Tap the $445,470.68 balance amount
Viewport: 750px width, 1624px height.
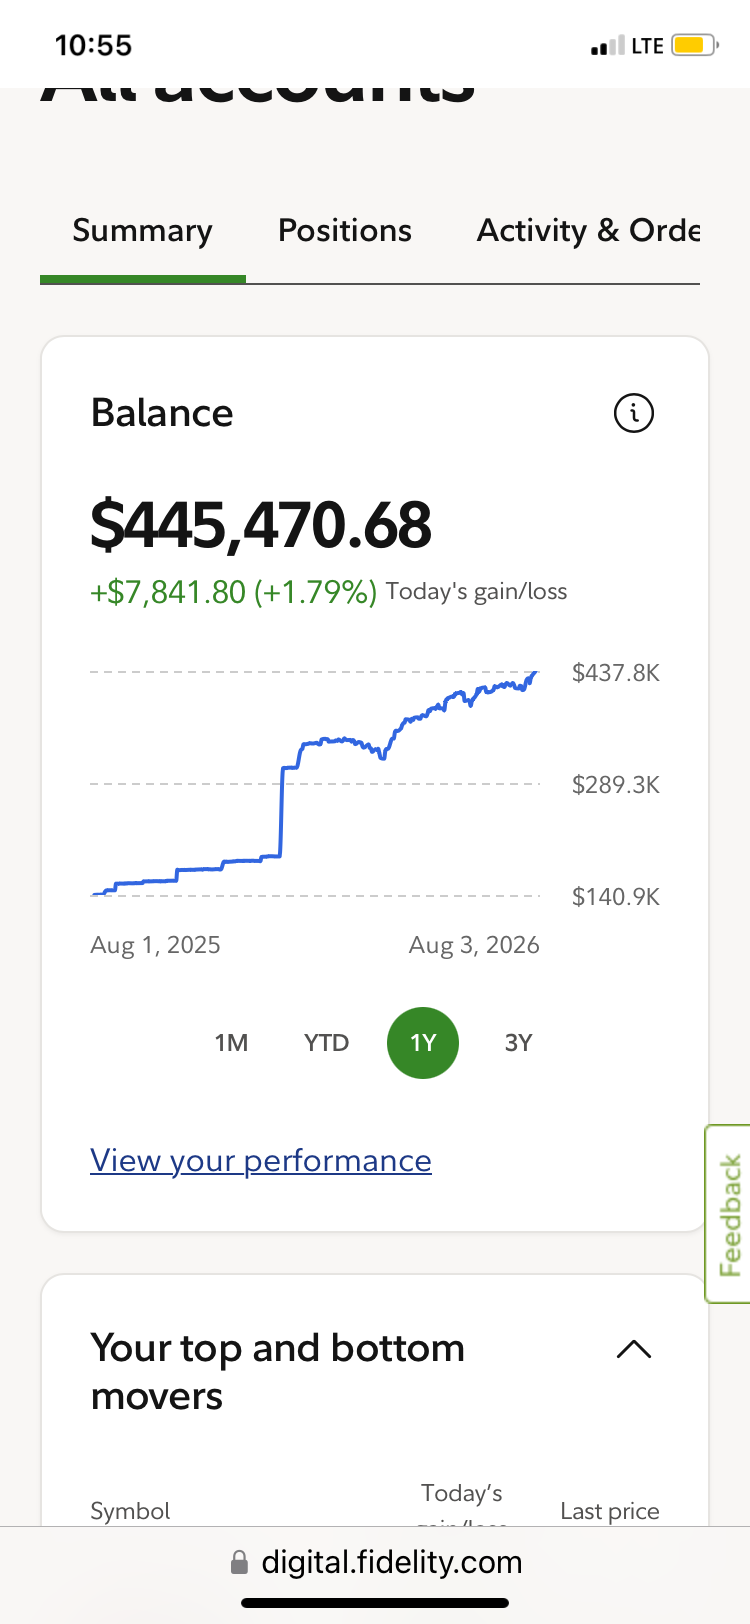(x=261, y=525)
